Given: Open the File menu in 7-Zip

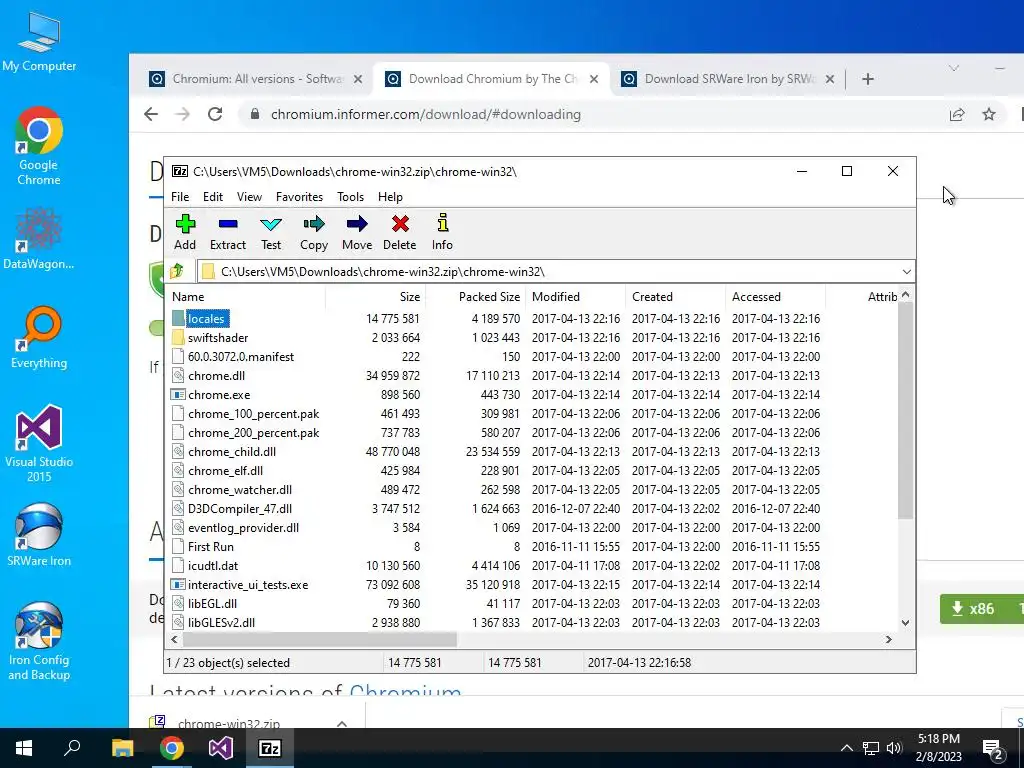Looking at the screenshot, I should (180, 197).
